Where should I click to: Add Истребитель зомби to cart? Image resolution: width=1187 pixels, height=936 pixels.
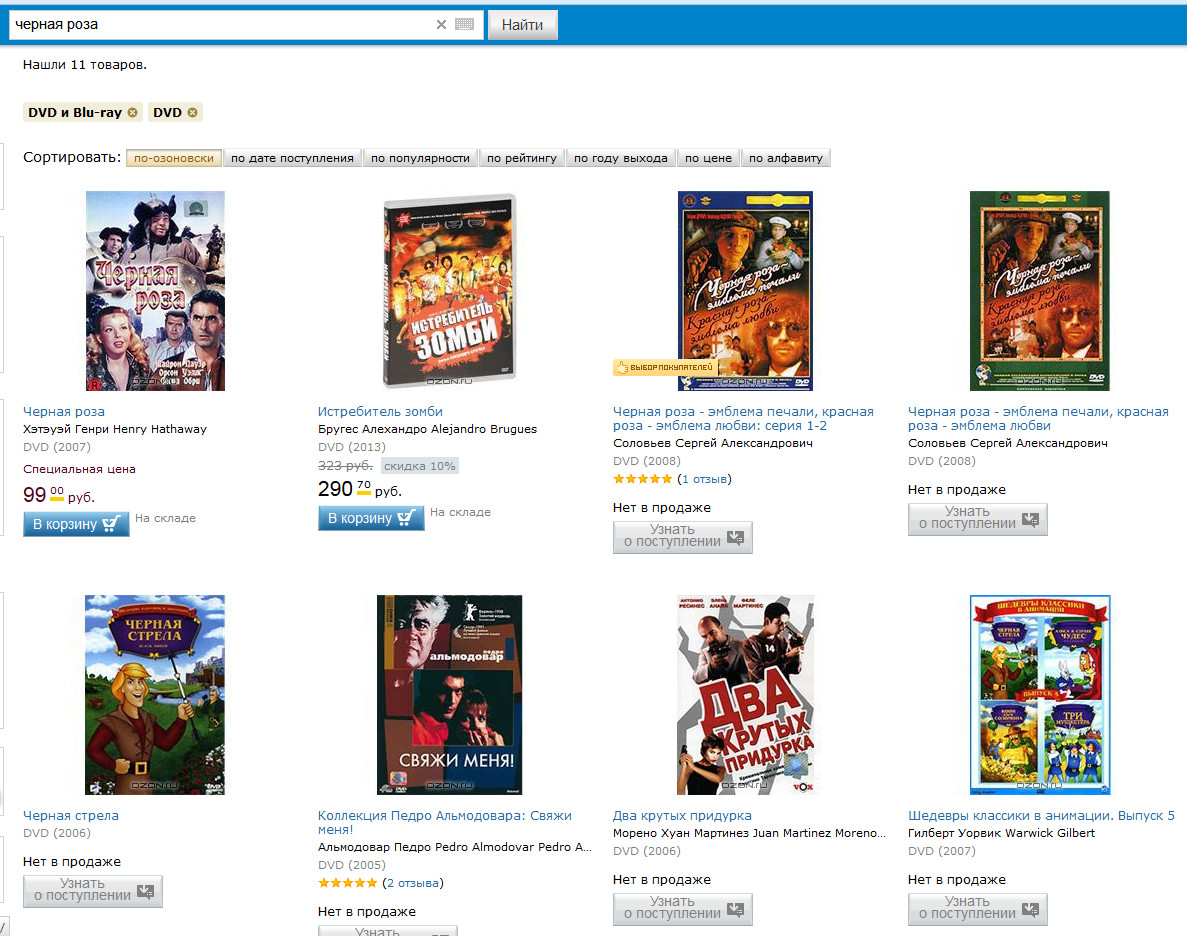tap(371, 518)
